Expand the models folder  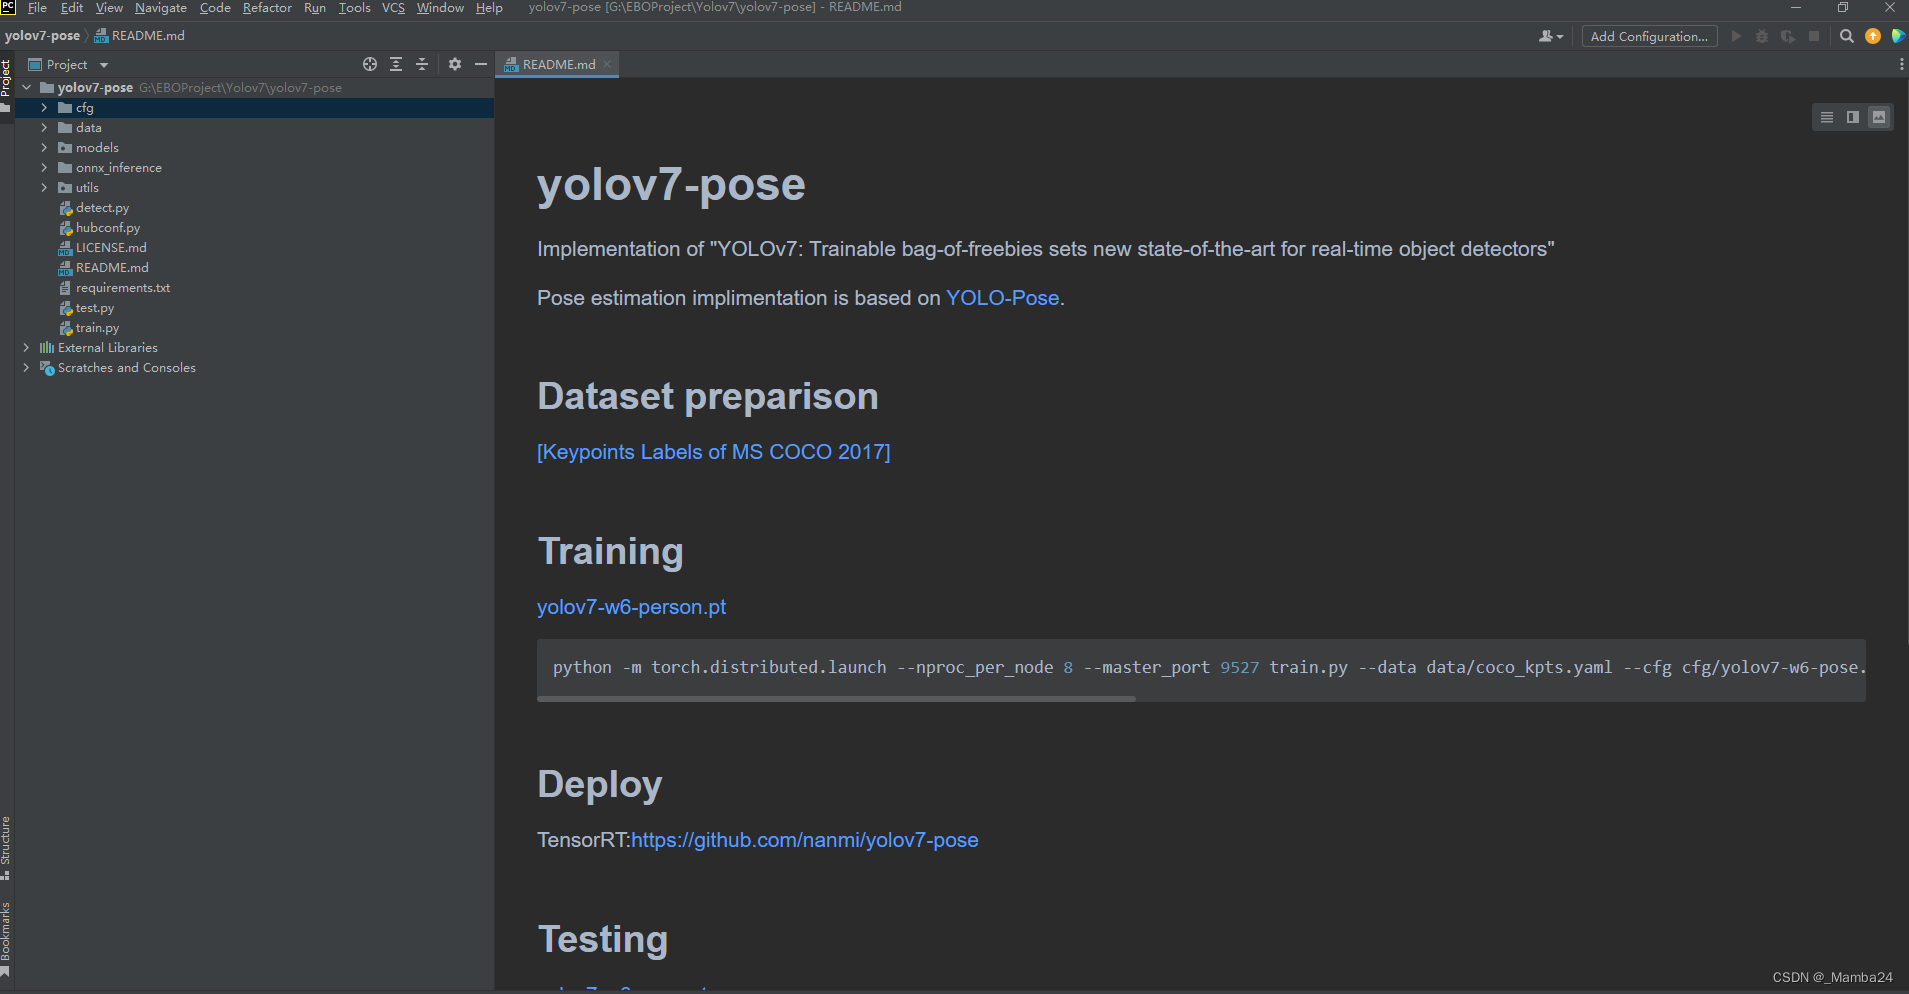(44, 147)
